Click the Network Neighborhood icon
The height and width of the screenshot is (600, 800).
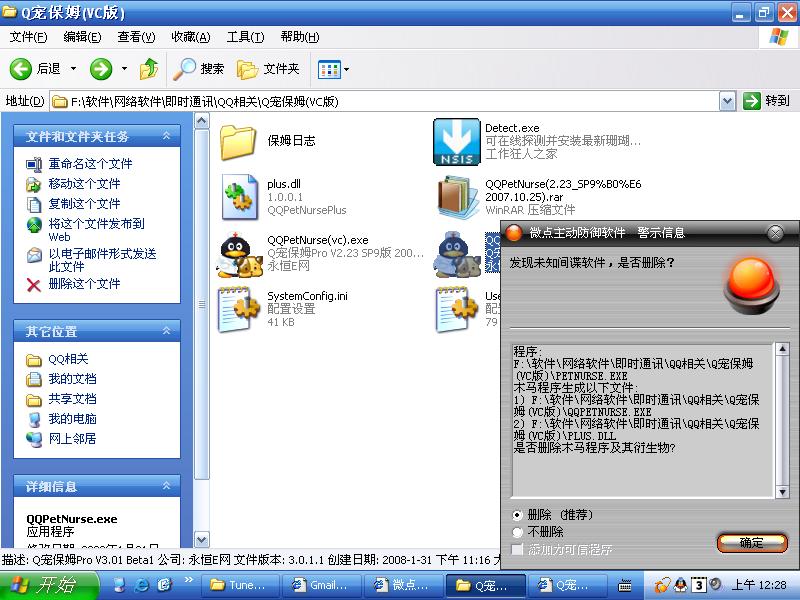[34, 439]
